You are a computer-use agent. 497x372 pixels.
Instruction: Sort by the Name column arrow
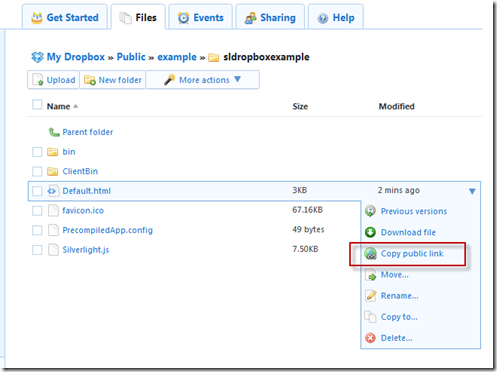[x=76, y=106]
